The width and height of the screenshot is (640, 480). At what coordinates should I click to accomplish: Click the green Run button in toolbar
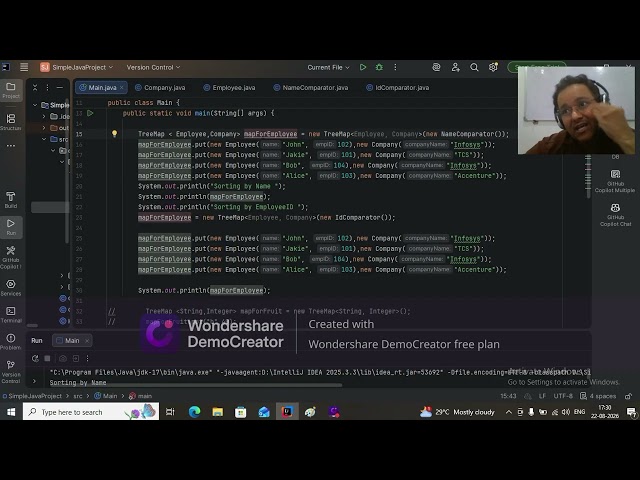point(362,67)
